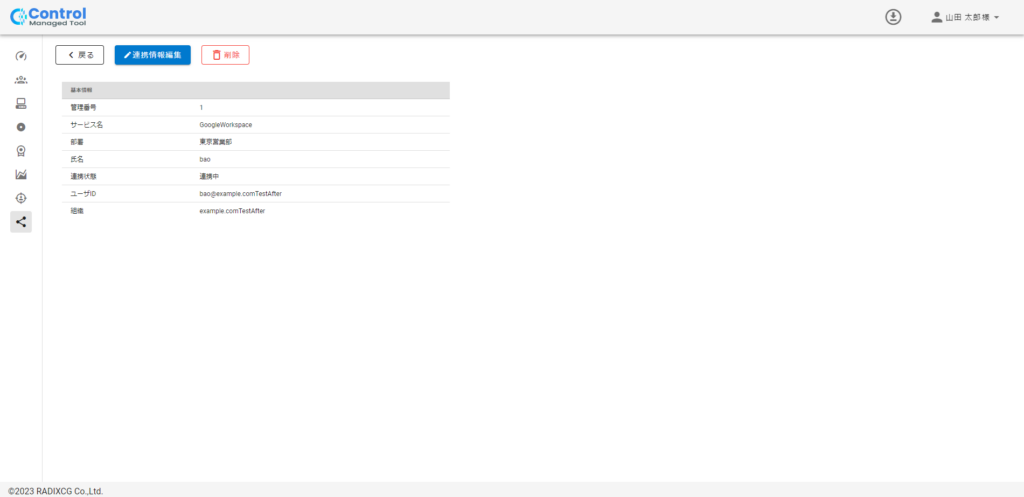Image resolution: width=1024 pixels, height=497 pixels.
Task: Click the 東京営業部 department value
Action: (x=216, y=142)
